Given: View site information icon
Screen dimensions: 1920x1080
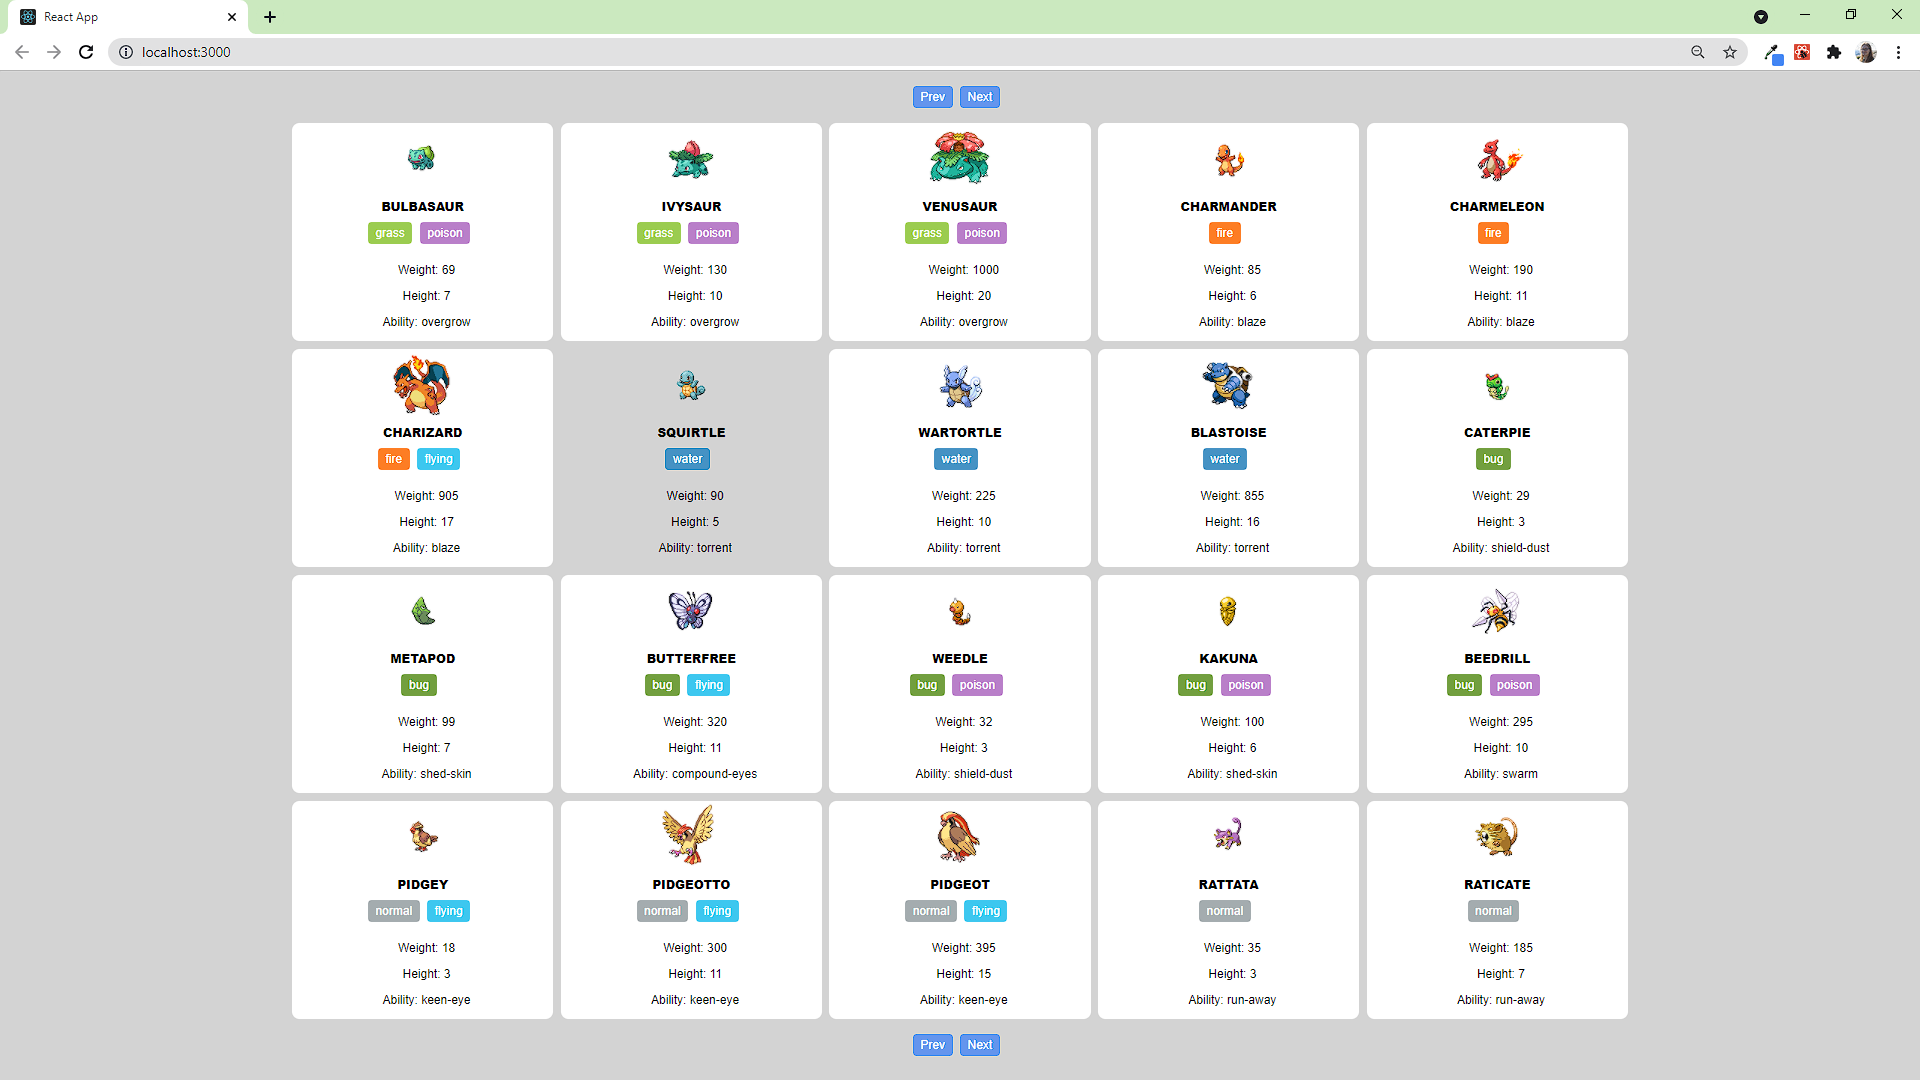Looking at the screenshot, I should [126, 52].
